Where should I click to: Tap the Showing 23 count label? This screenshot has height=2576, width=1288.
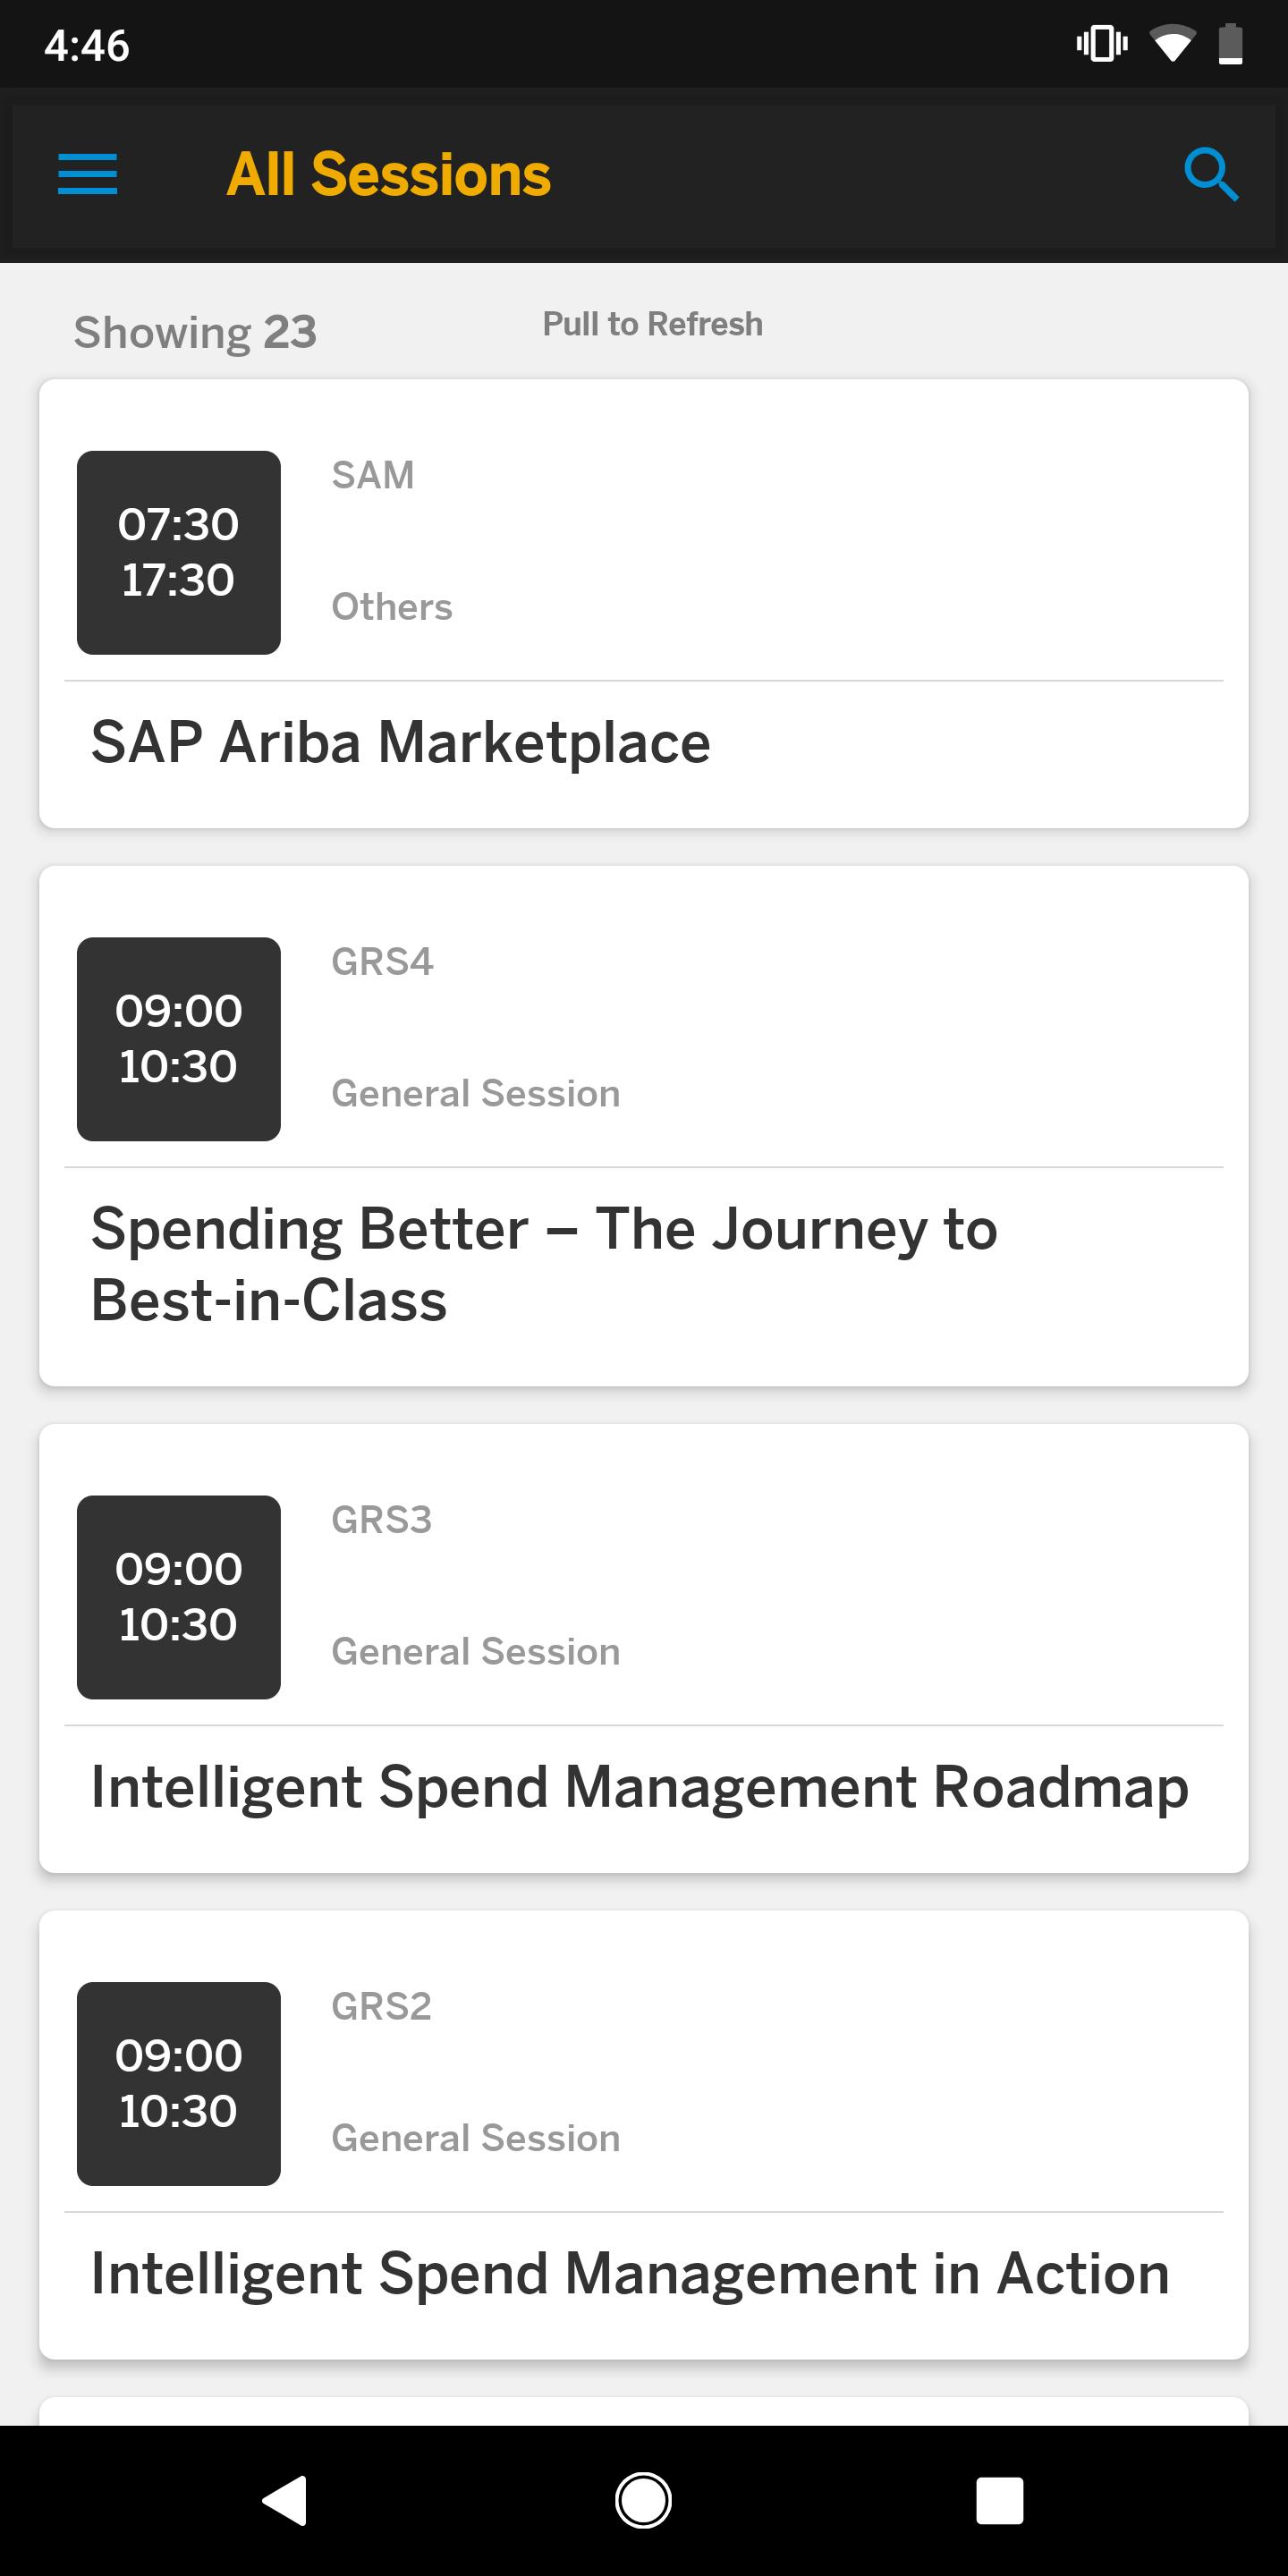195,332
